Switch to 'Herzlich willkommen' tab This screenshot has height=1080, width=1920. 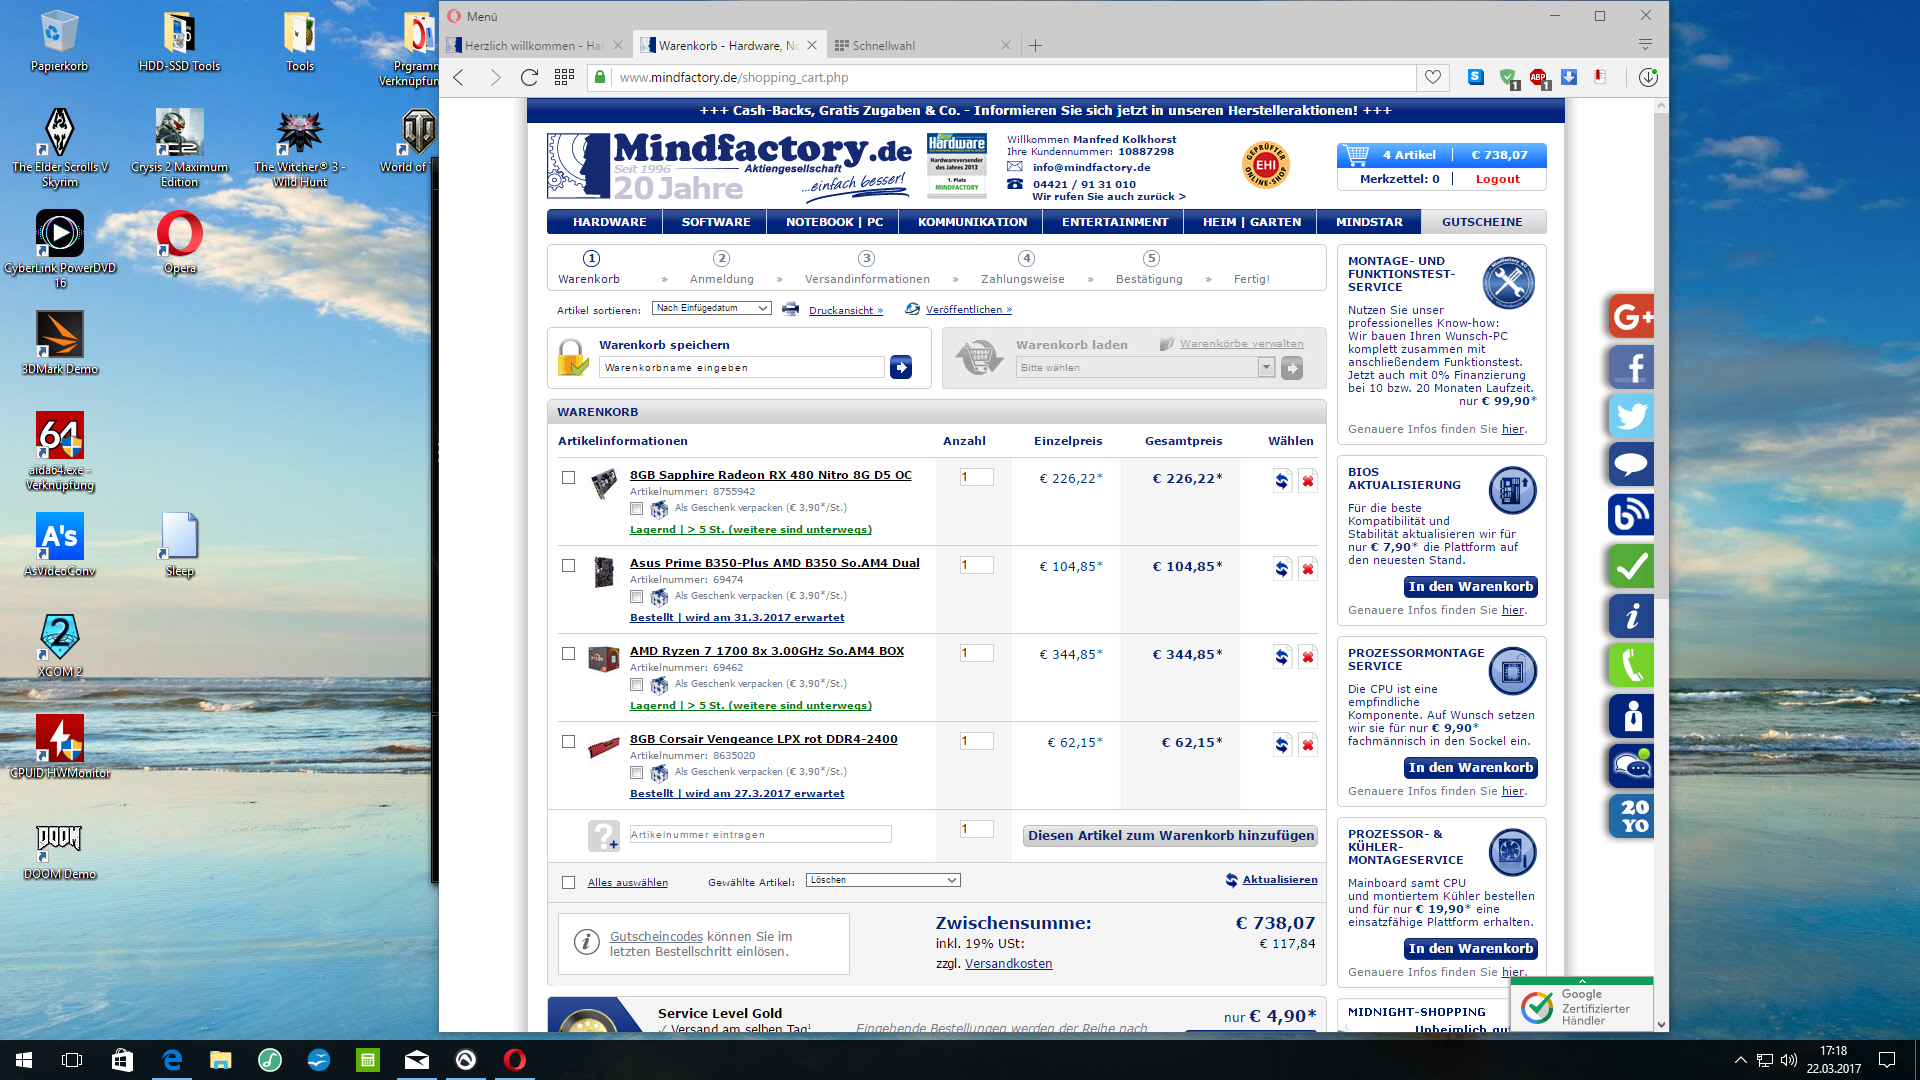536,45
